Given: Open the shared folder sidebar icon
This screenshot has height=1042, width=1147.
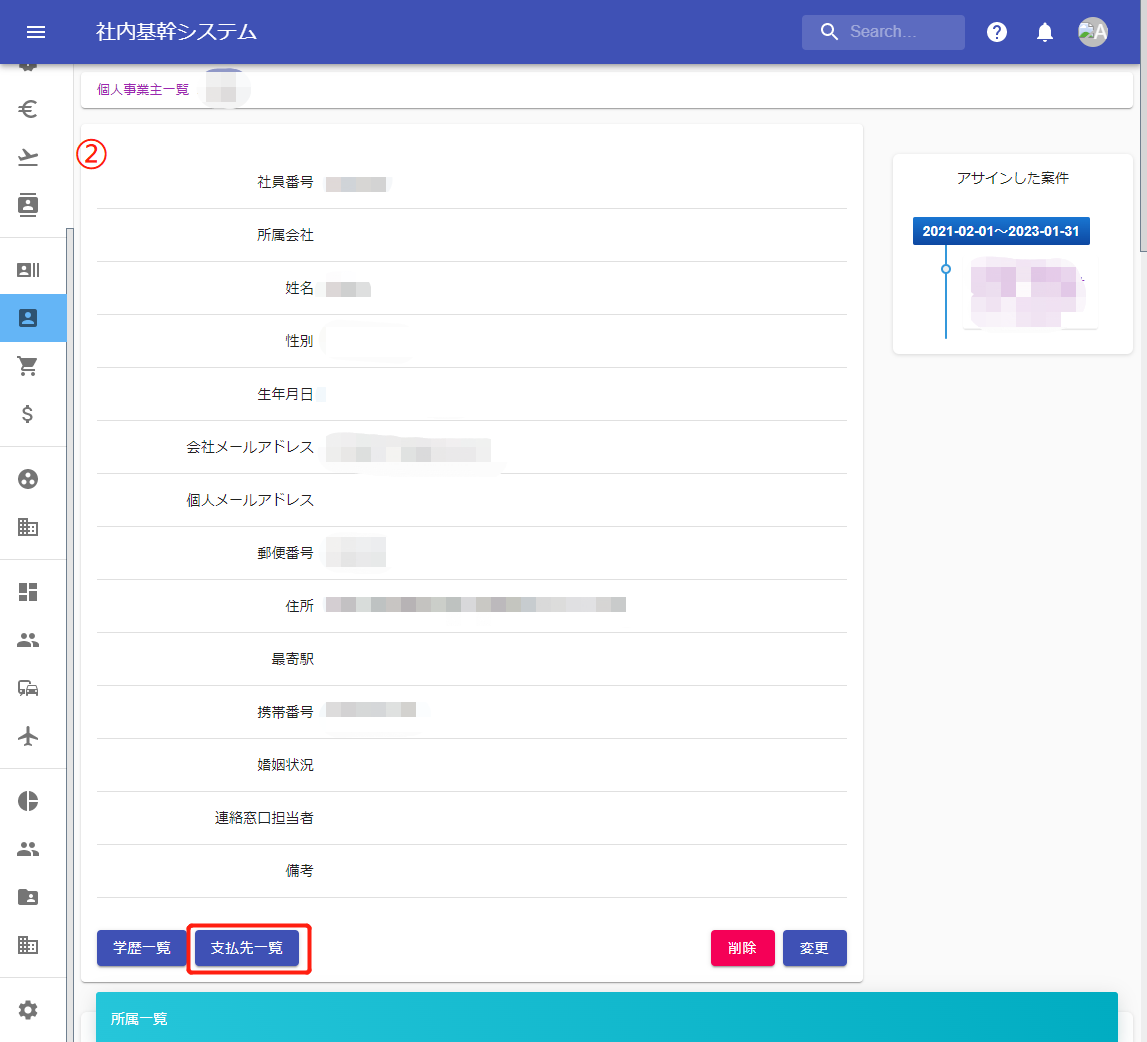Looking at the screenshot, I should 28,897.
